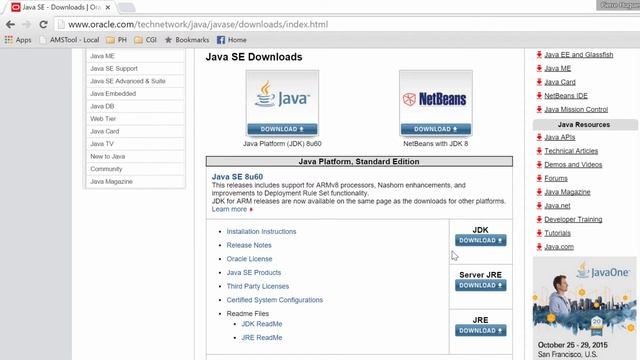Viewport: 640px width, 360px height.
Task: Open the Java.com link
Action: tap(559, 247)
